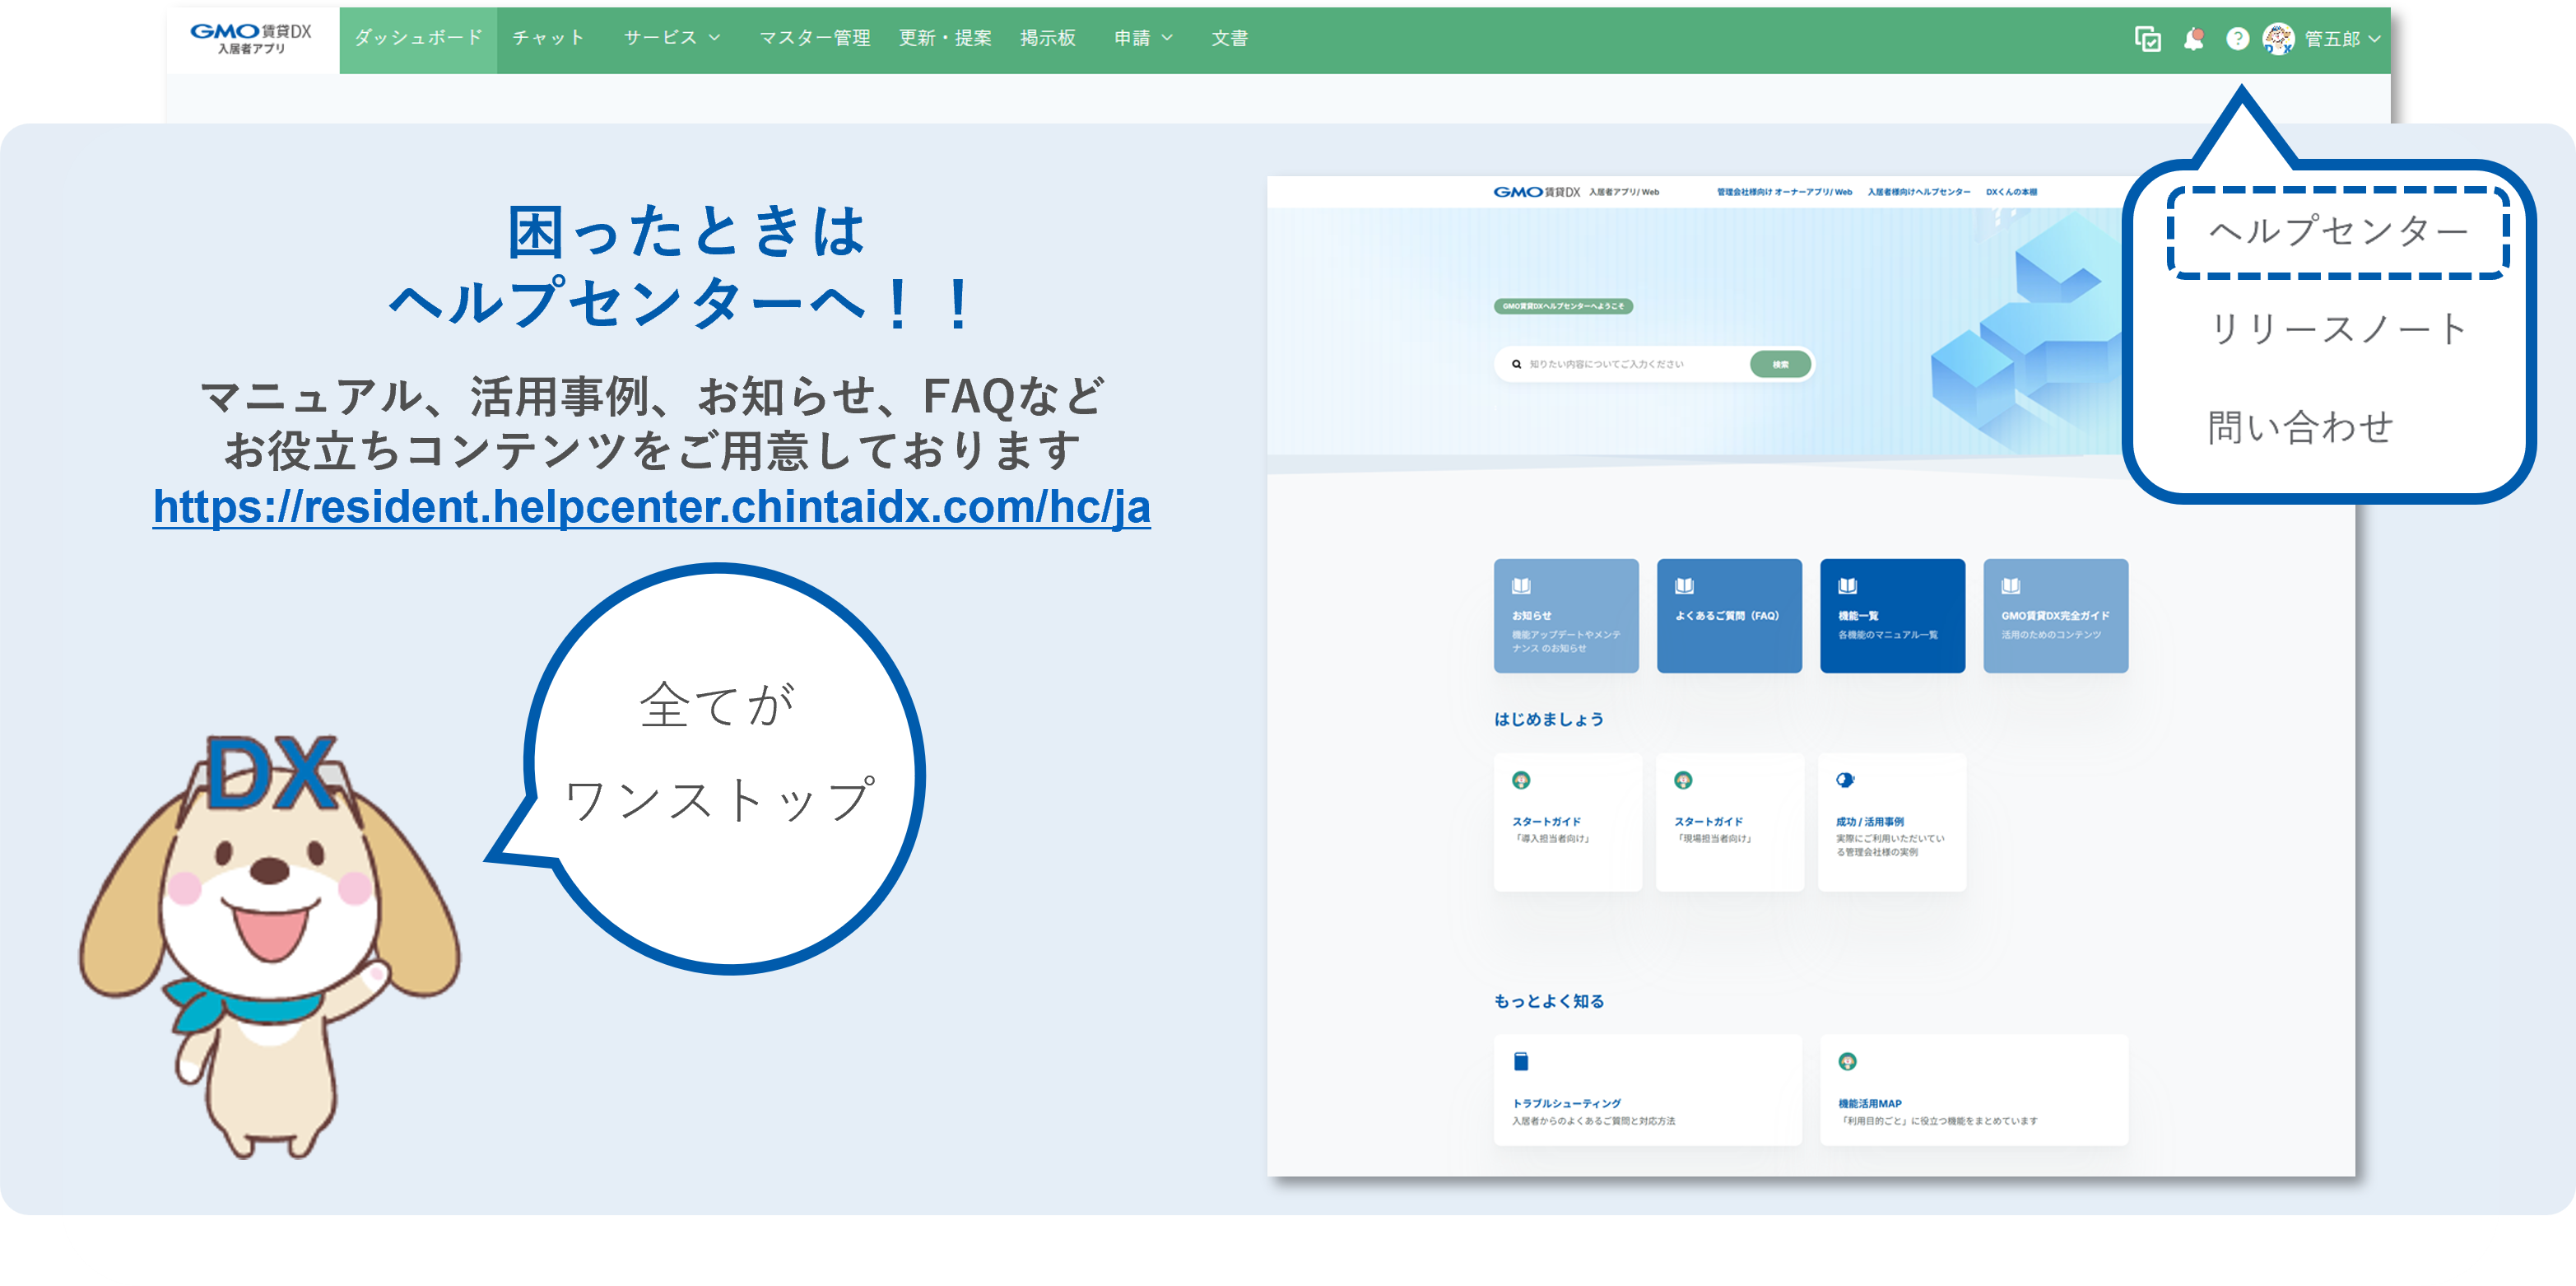Screen dimensions: 2576x1286
Task: Open マスター管理 in the navigation bar
Action: (814, 38)
